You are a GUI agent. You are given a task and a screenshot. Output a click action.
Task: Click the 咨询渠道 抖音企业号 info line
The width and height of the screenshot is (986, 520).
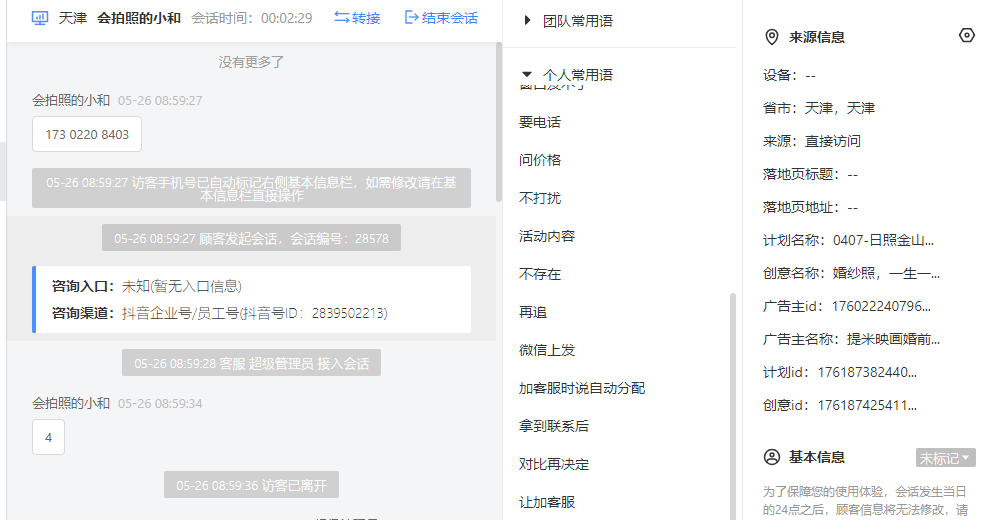pyautogui.click(x=219, y=313)
